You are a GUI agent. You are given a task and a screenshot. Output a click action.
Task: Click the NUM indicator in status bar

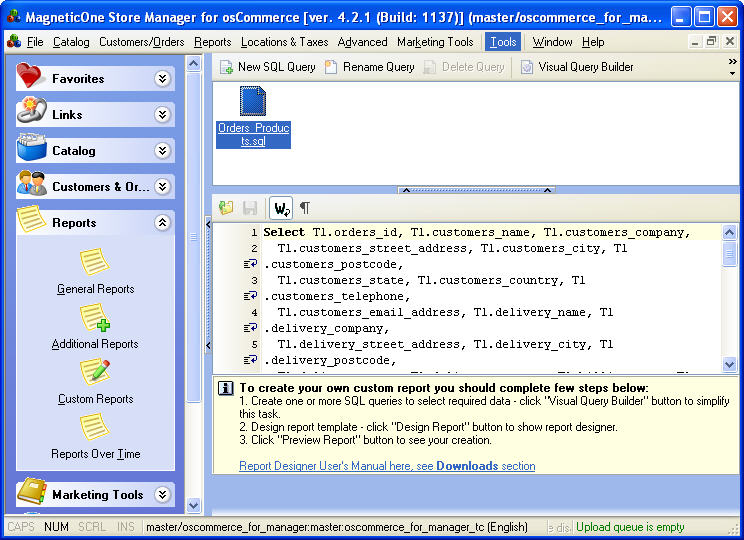(56, 527)
